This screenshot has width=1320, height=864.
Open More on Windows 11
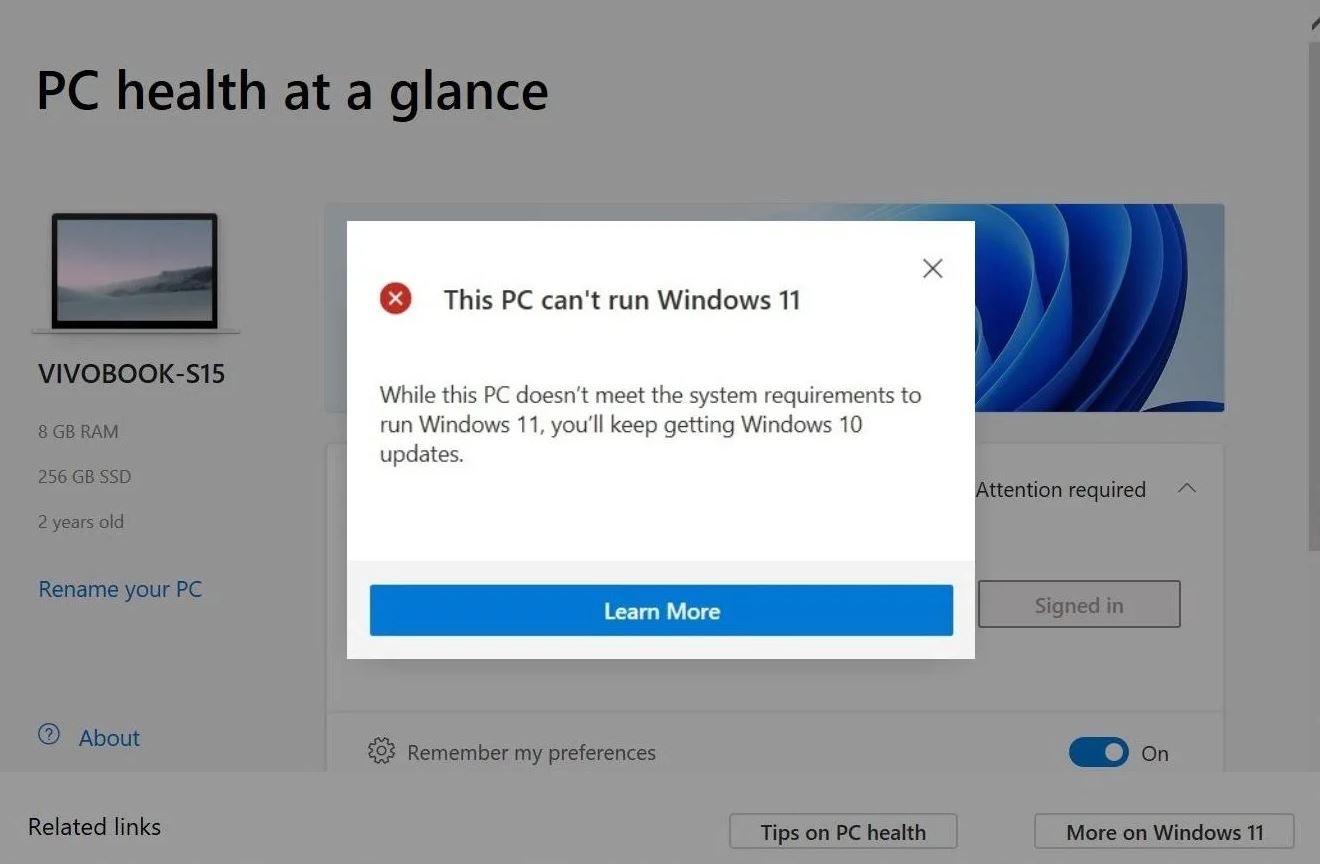pyautogui.click(x=1164, y=832)
